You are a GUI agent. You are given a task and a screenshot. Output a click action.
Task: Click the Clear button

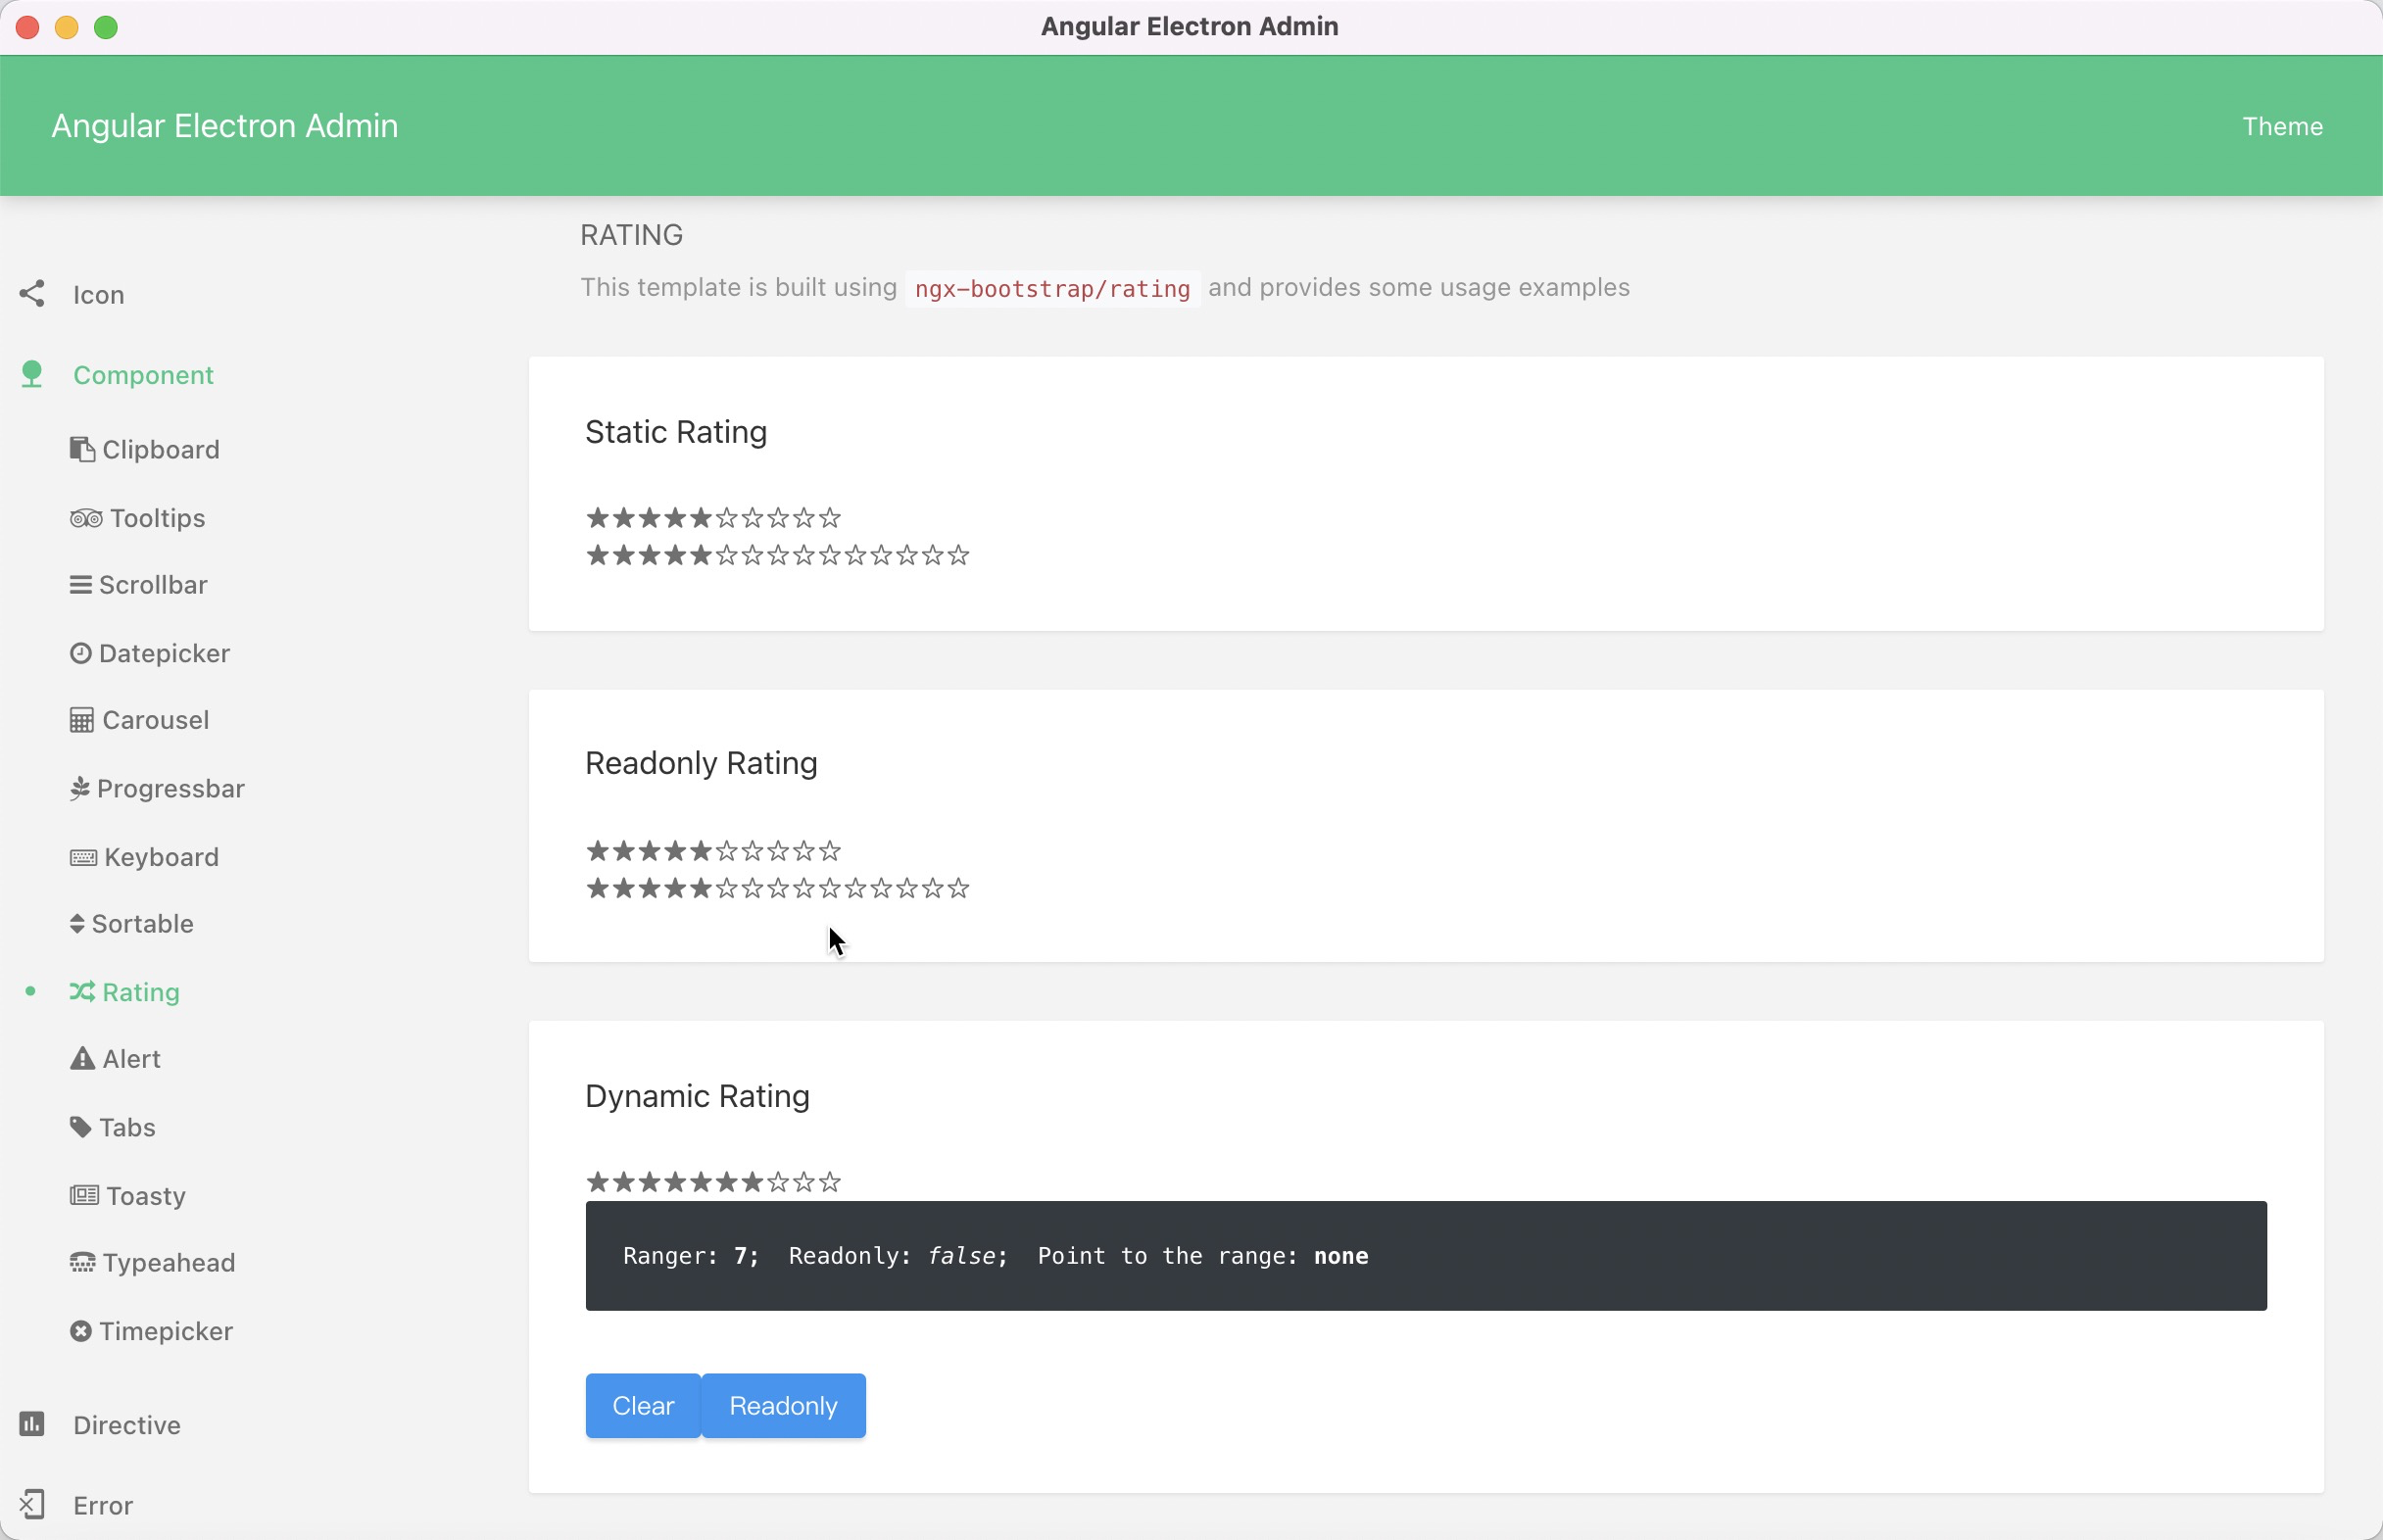click(643, 1405)
